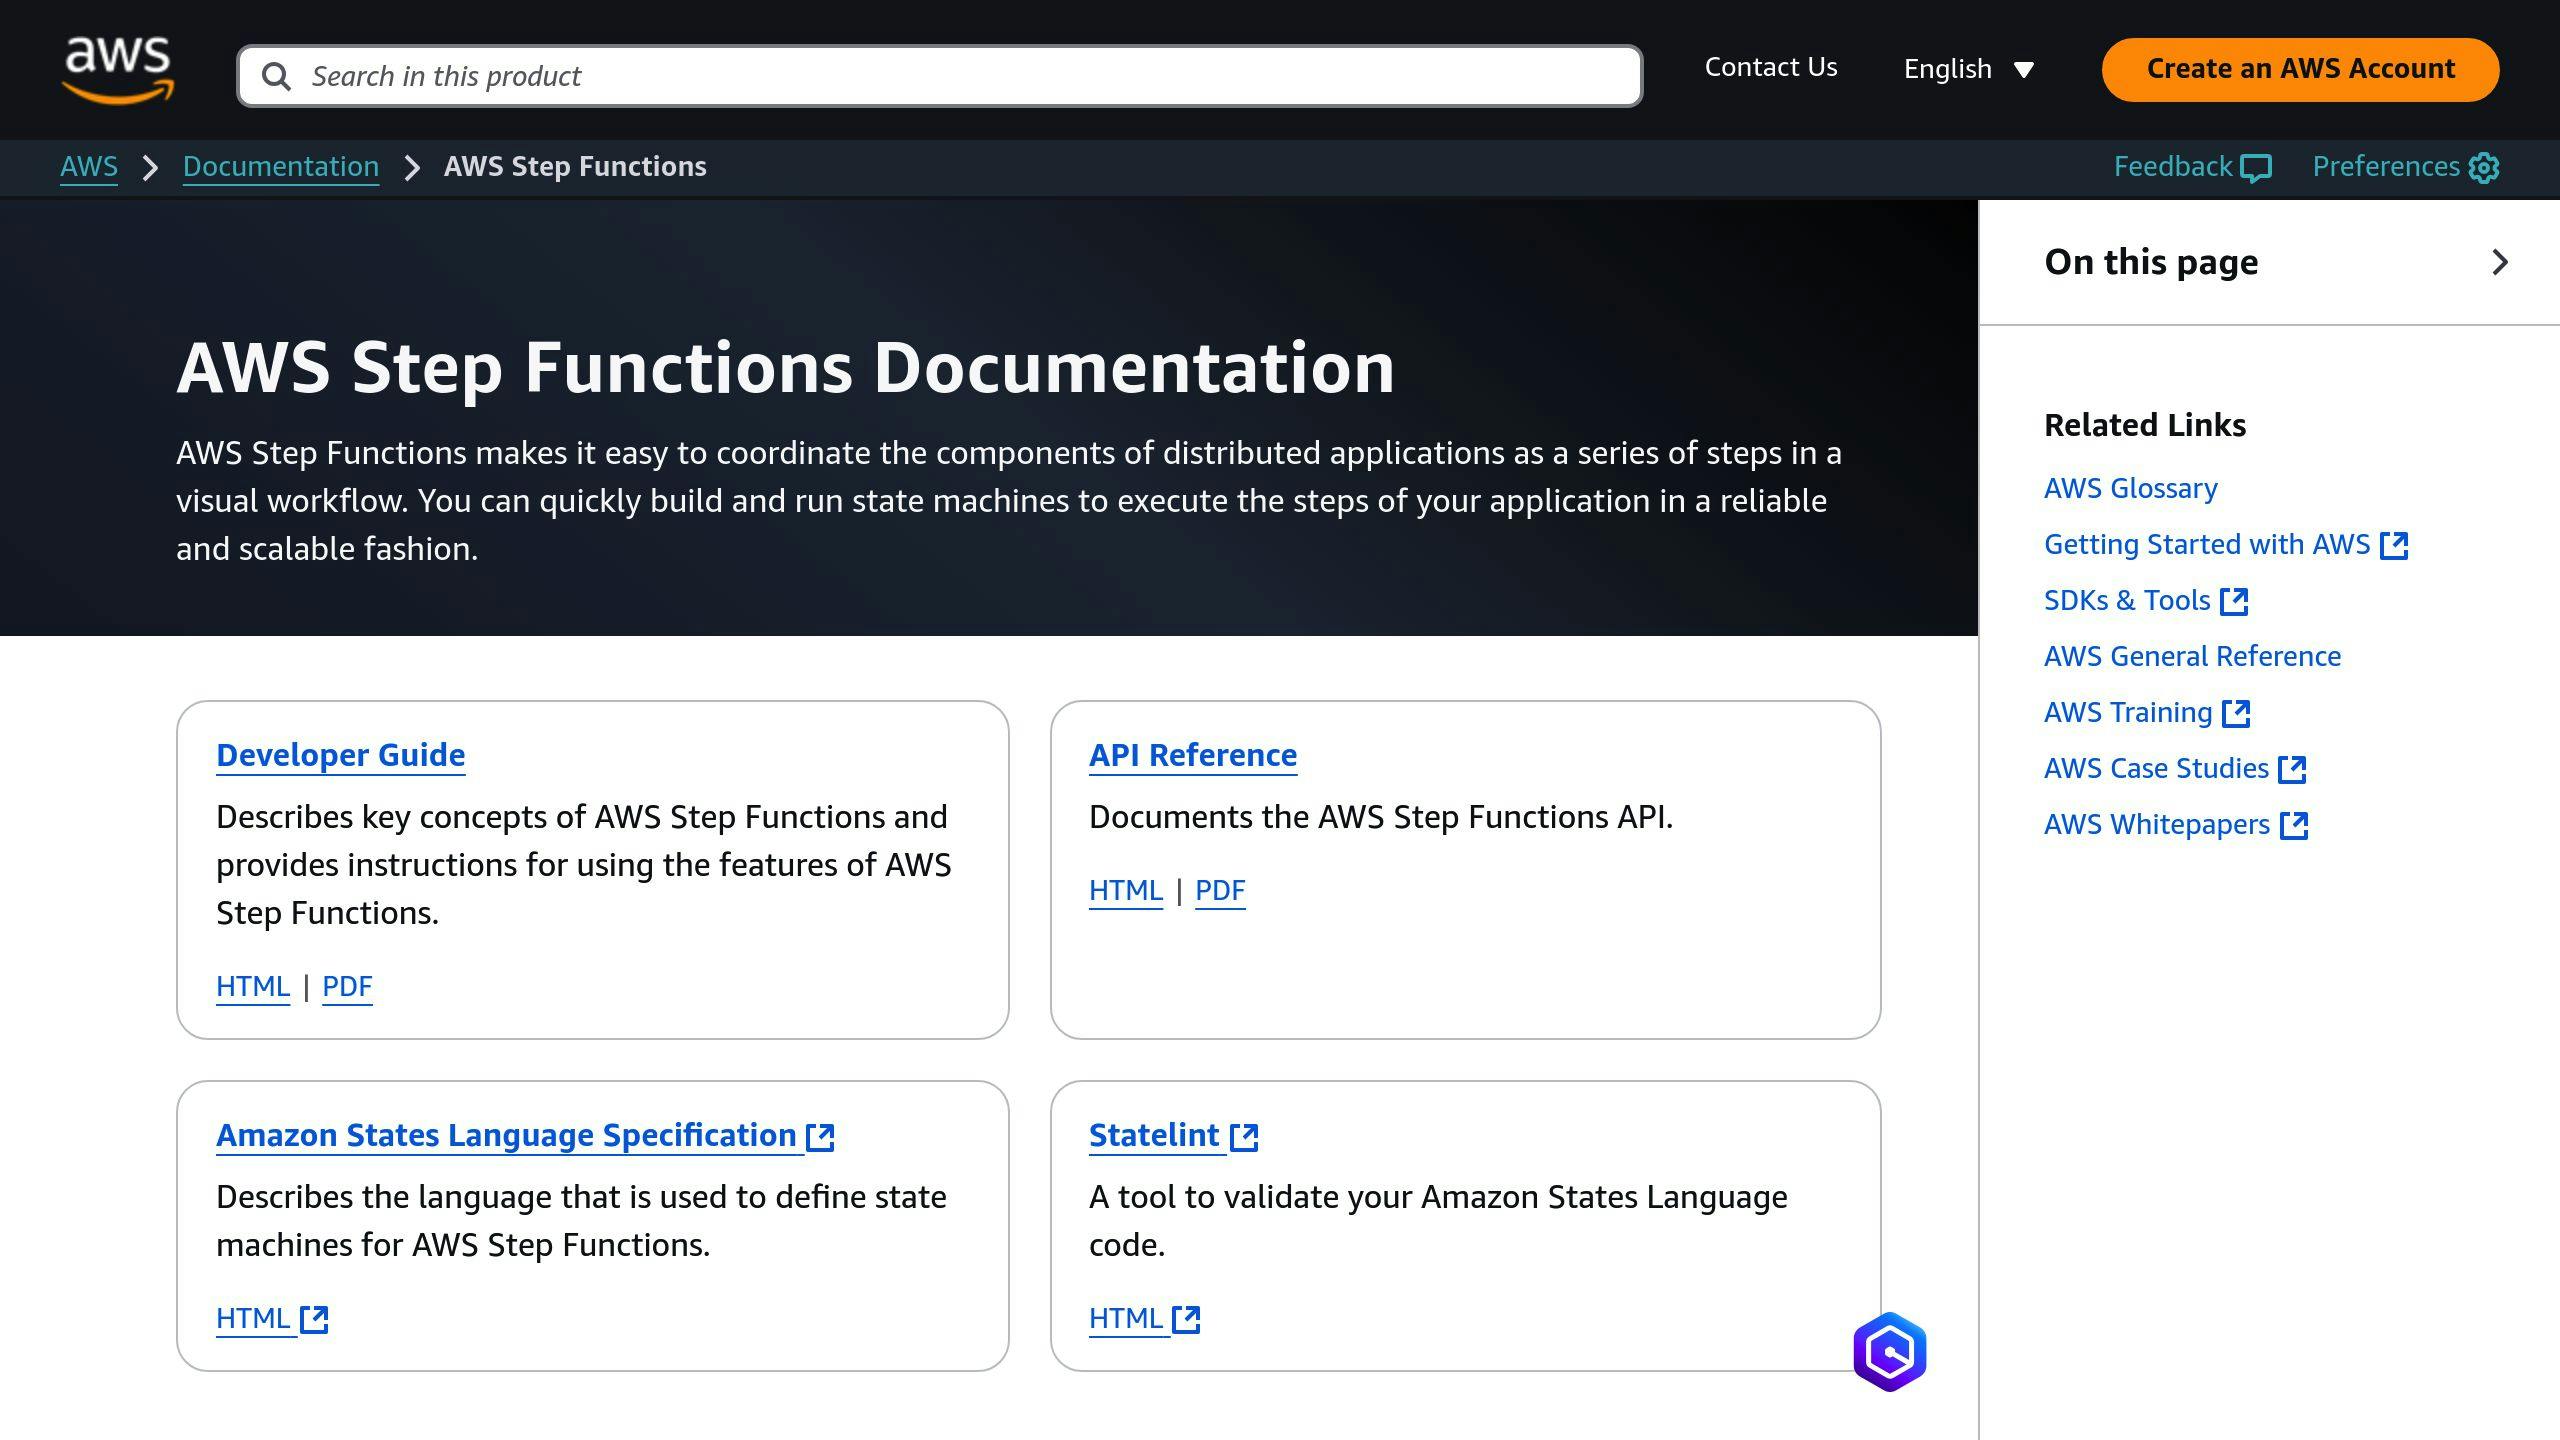Click external icon beside AWS Whitepapers
The width and height of the screenshot is (2560, 1440).
pos(2294,825)
